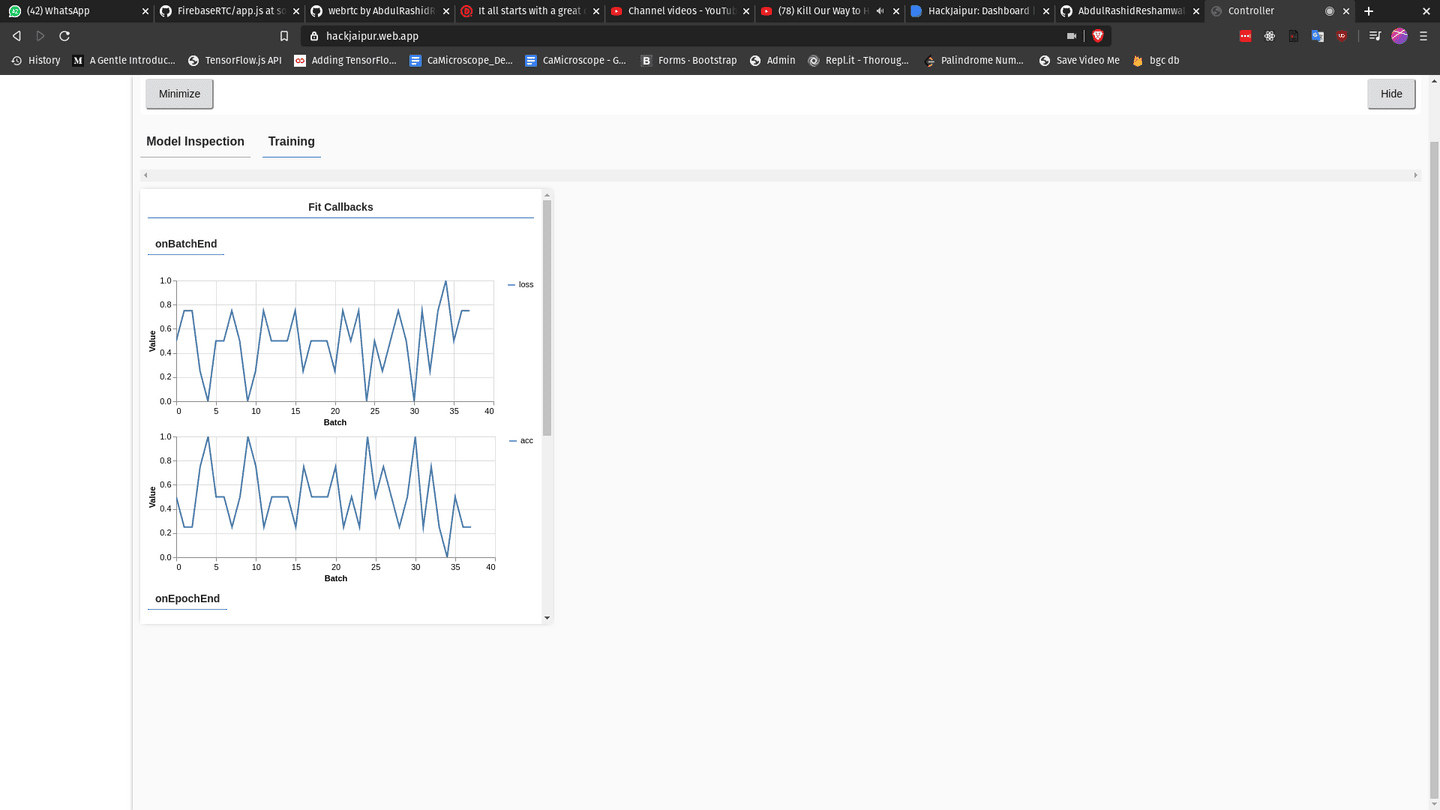The width and height of the screenshot is (1440, 810).
Task: Click the camera indicator in the address bar
Action: tap(1071, 36)
